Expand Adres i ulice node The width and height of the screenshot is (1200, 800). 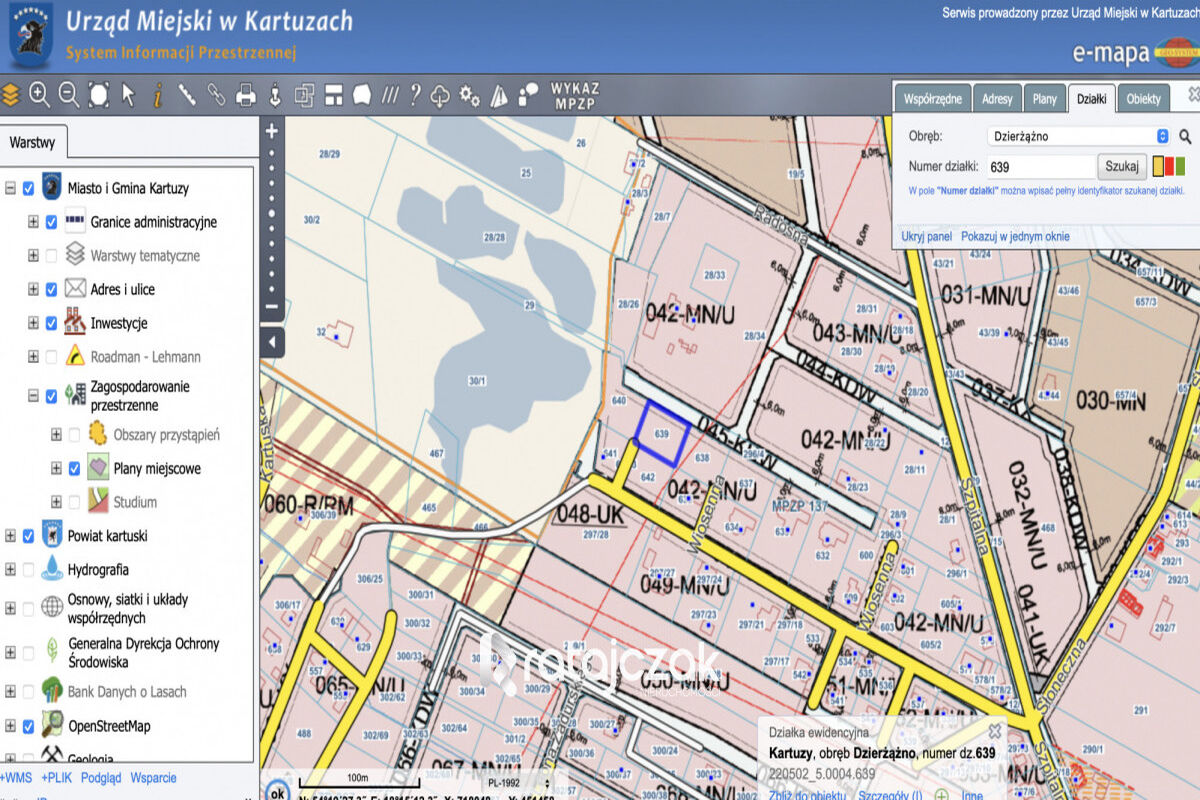[x=33, y=289]
